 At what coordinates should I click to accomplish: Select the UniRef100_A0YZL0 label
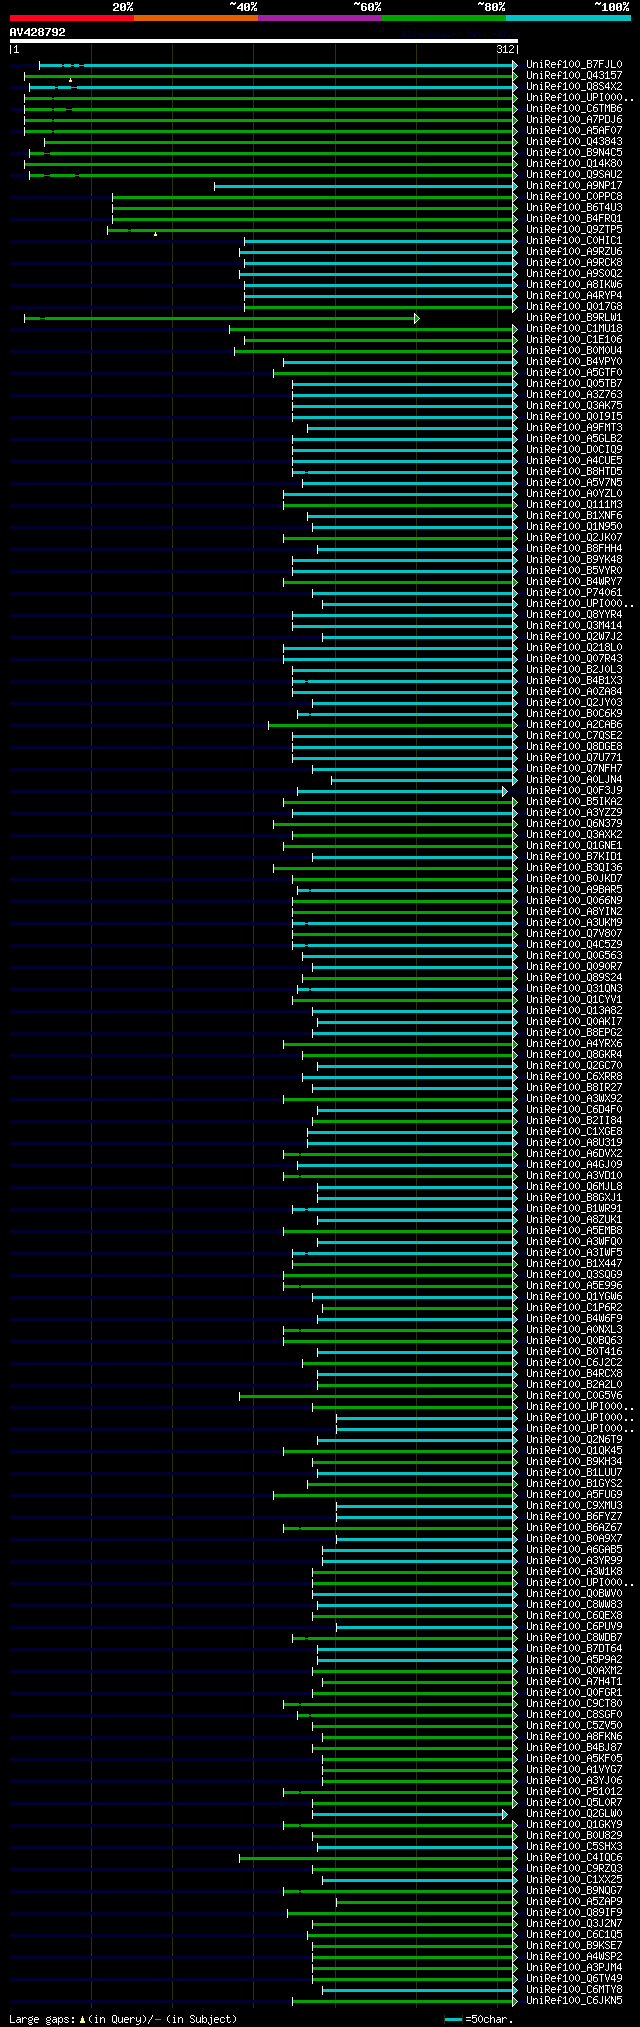coord(574,493)
